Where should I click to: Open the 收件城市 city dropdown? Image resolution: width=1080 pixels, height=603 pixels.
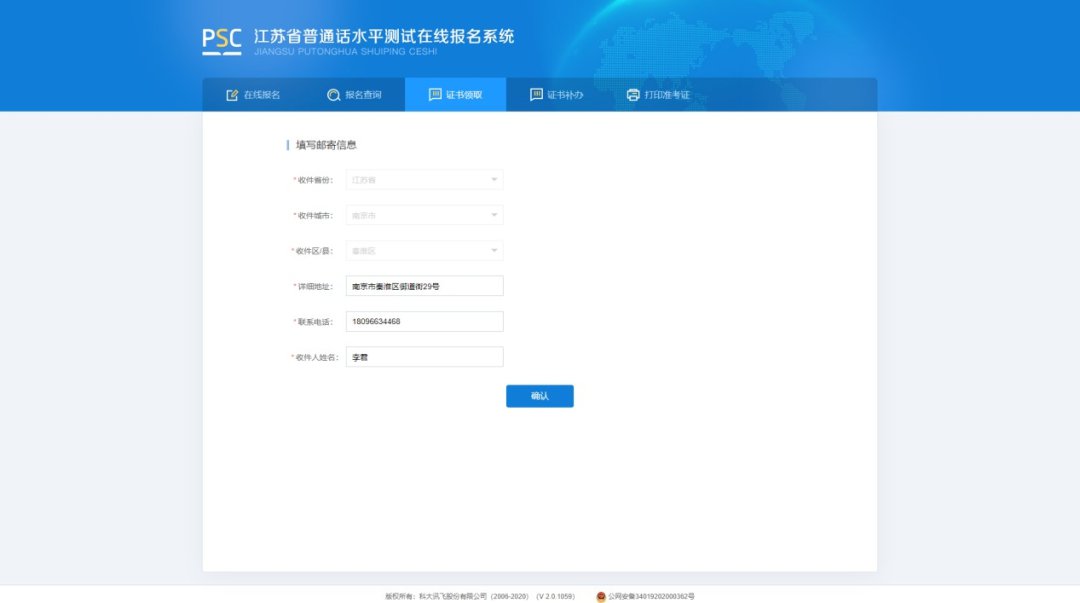point(424,215)
